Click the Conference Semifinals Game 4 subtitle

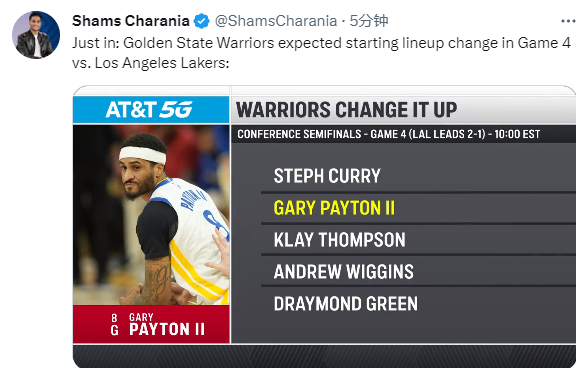[389, 134]
